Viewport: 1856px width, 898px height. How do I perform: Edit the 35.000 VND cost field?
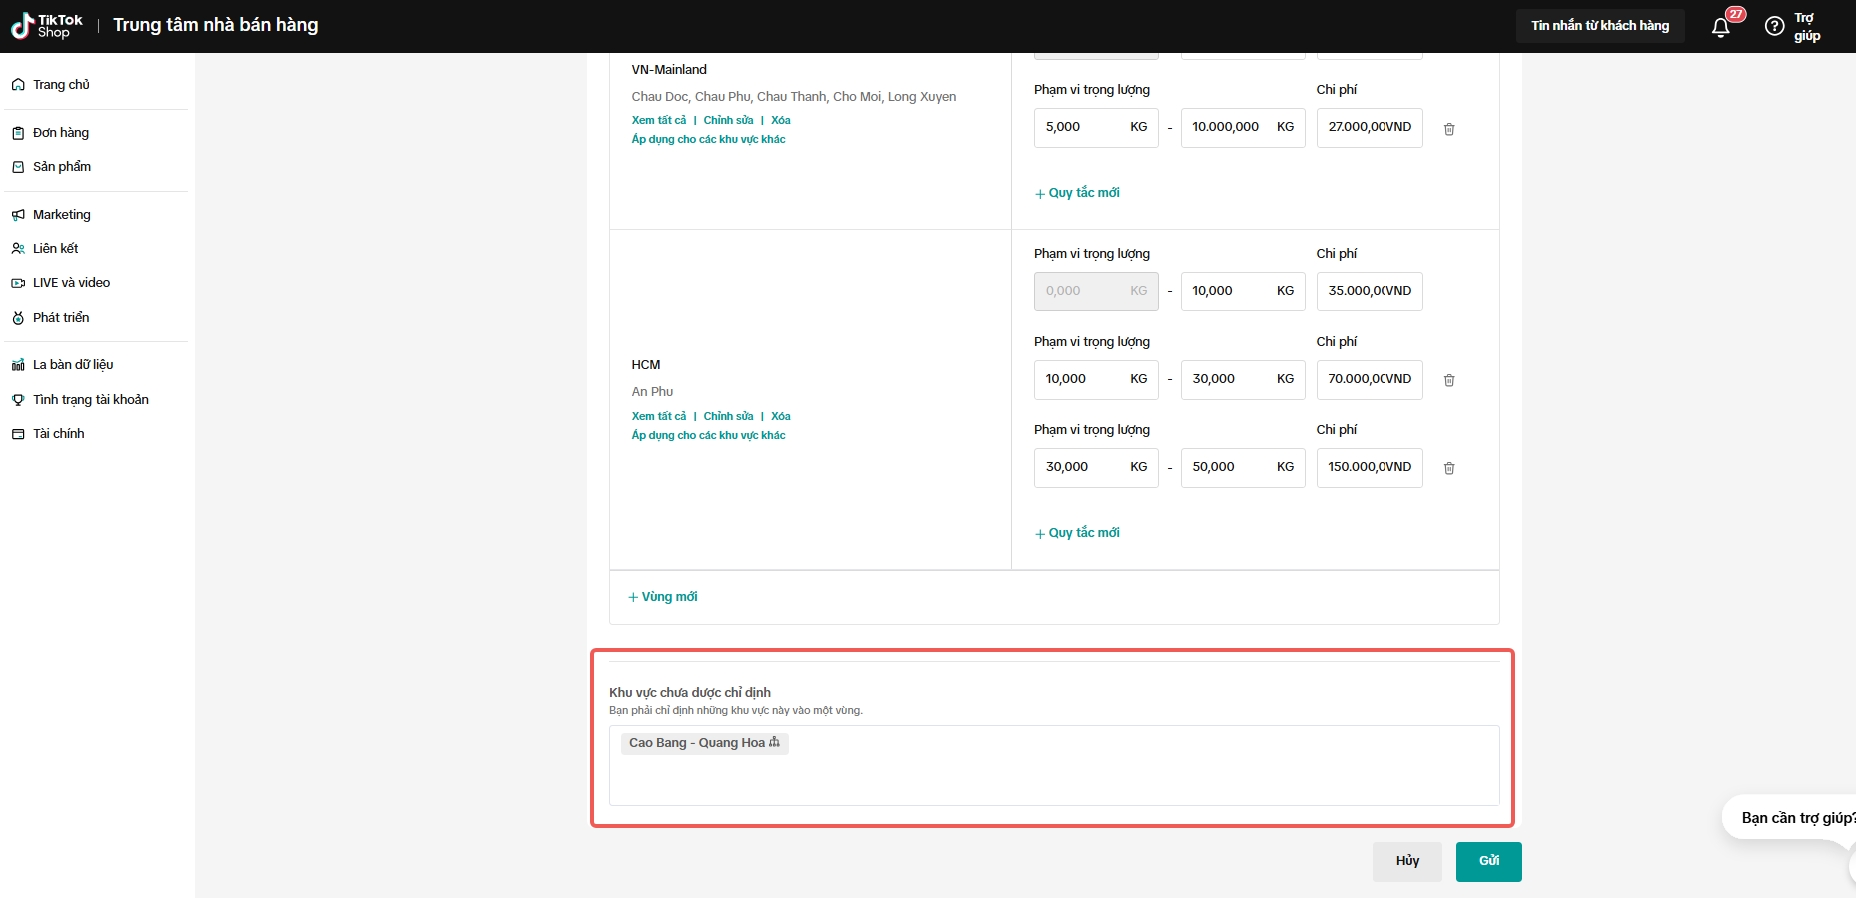click(x=1368, y=291)
